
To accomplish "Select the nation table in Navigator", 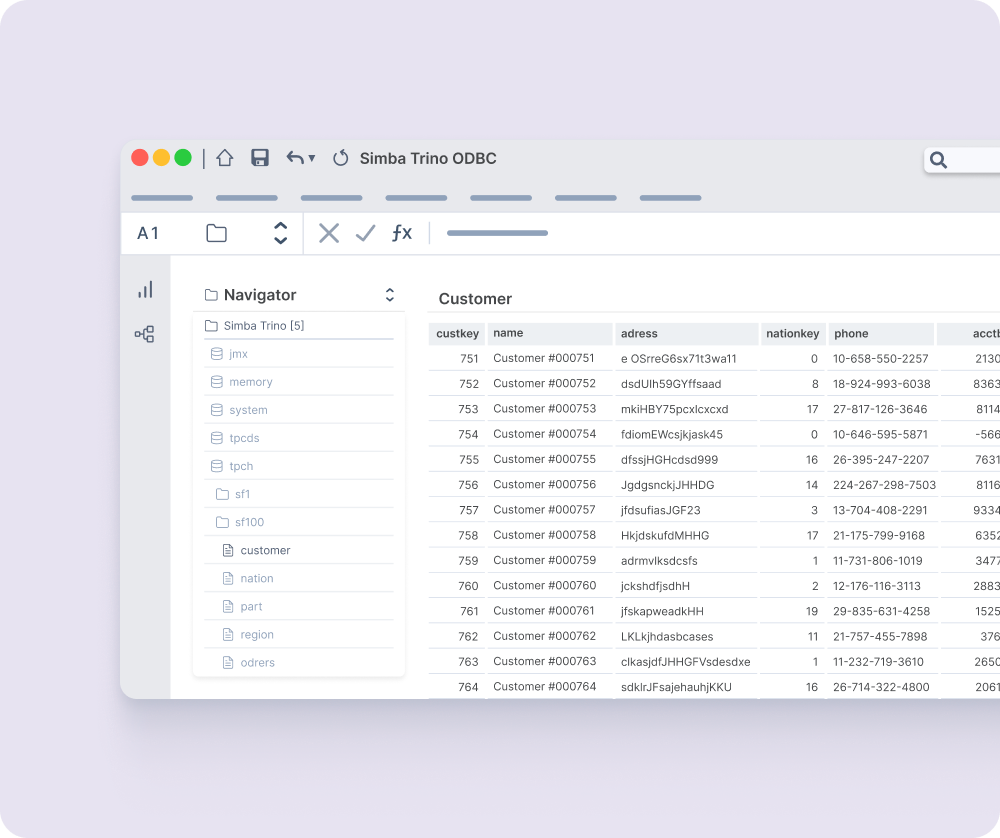I will (x=257, y=578).
